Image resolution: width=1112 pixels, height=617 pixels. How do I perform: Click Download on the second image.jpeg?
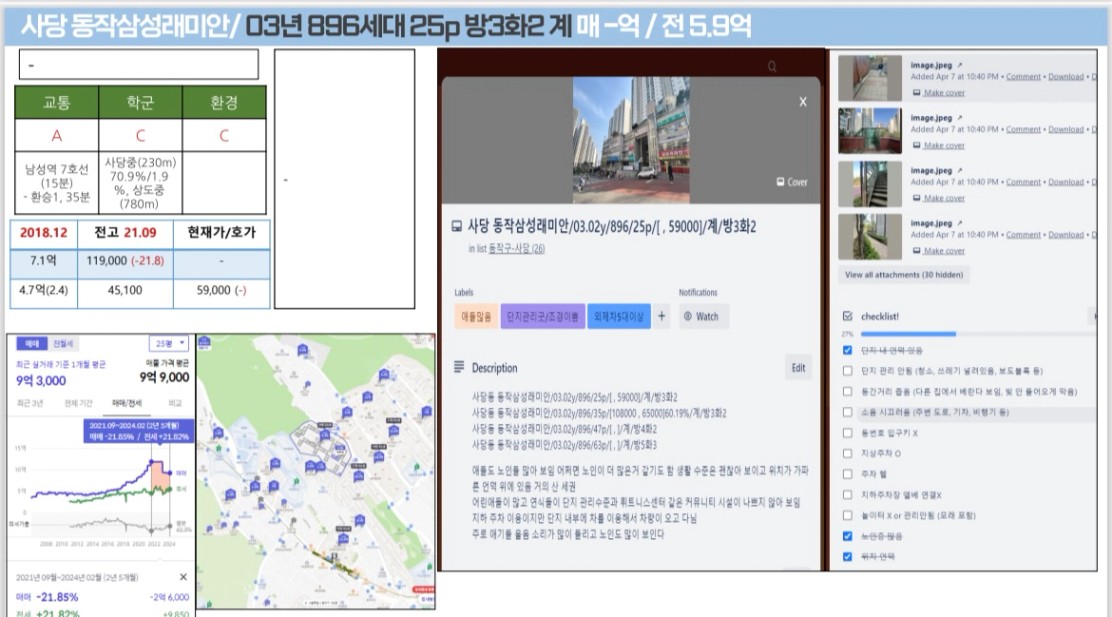coord(1066,129)
